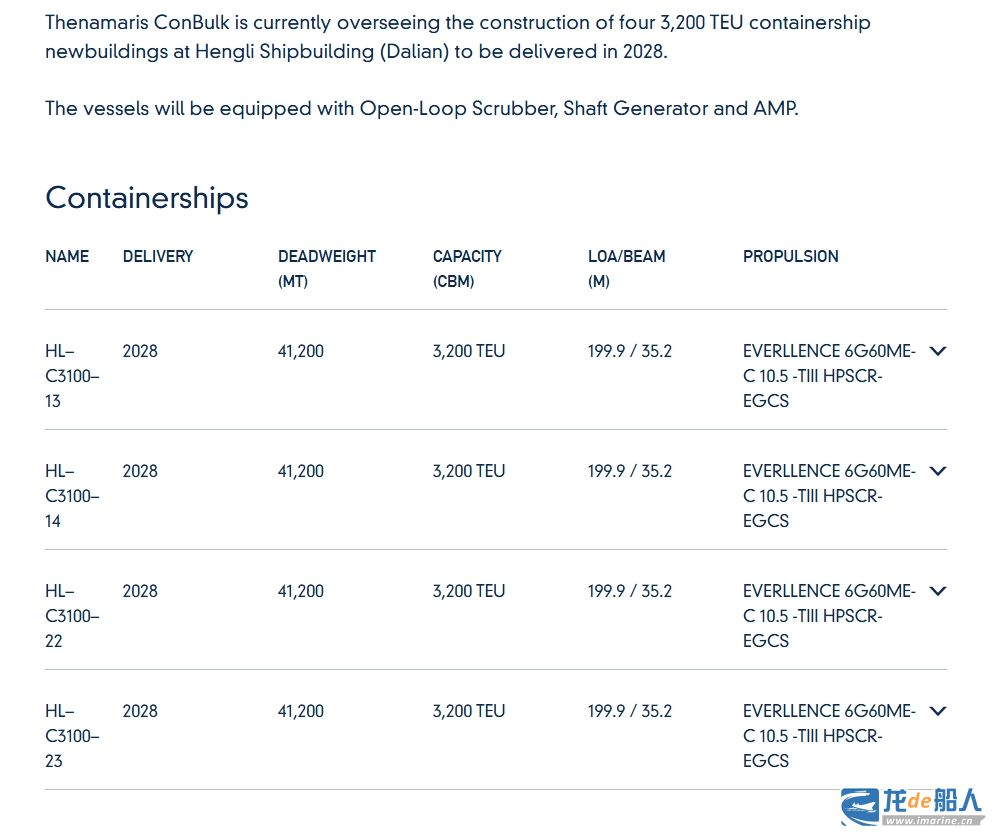Select the DEADWEIGHT (MT) column header
This screenshot has width=998, height=838.
pos(327,269)
